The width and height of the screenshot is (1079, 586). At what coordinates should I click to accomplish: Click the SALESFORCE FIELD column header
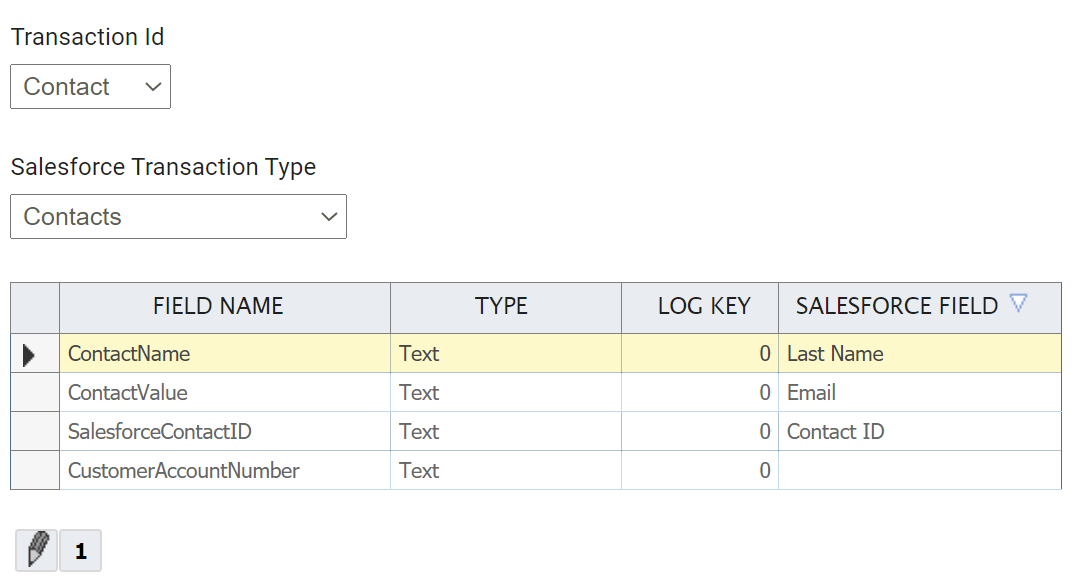pos(897,306)
